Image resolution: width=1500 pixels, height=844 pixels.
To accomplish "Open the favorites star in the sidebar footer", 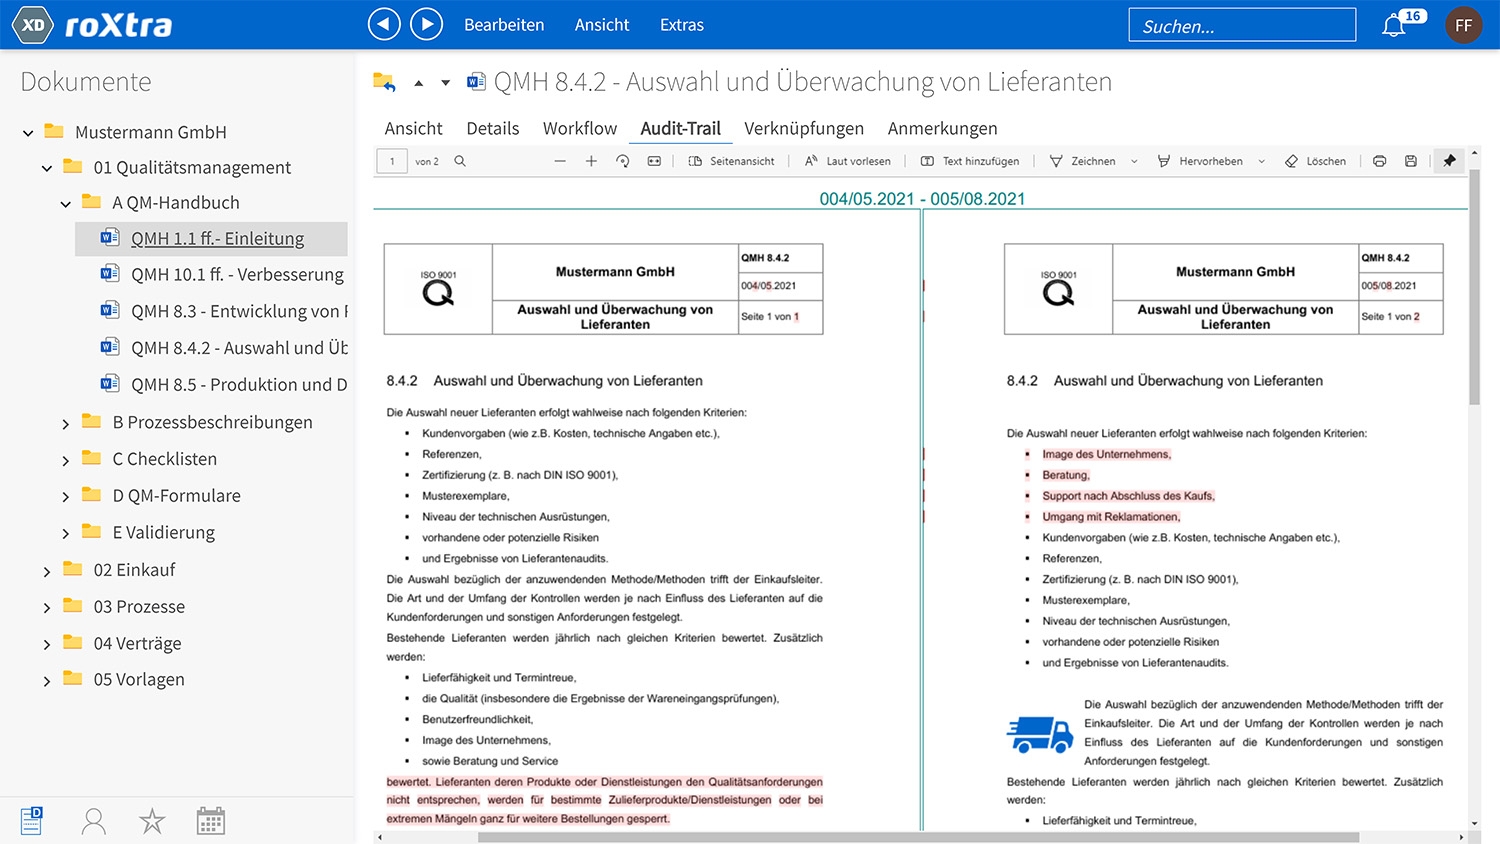I will point(152,821).
